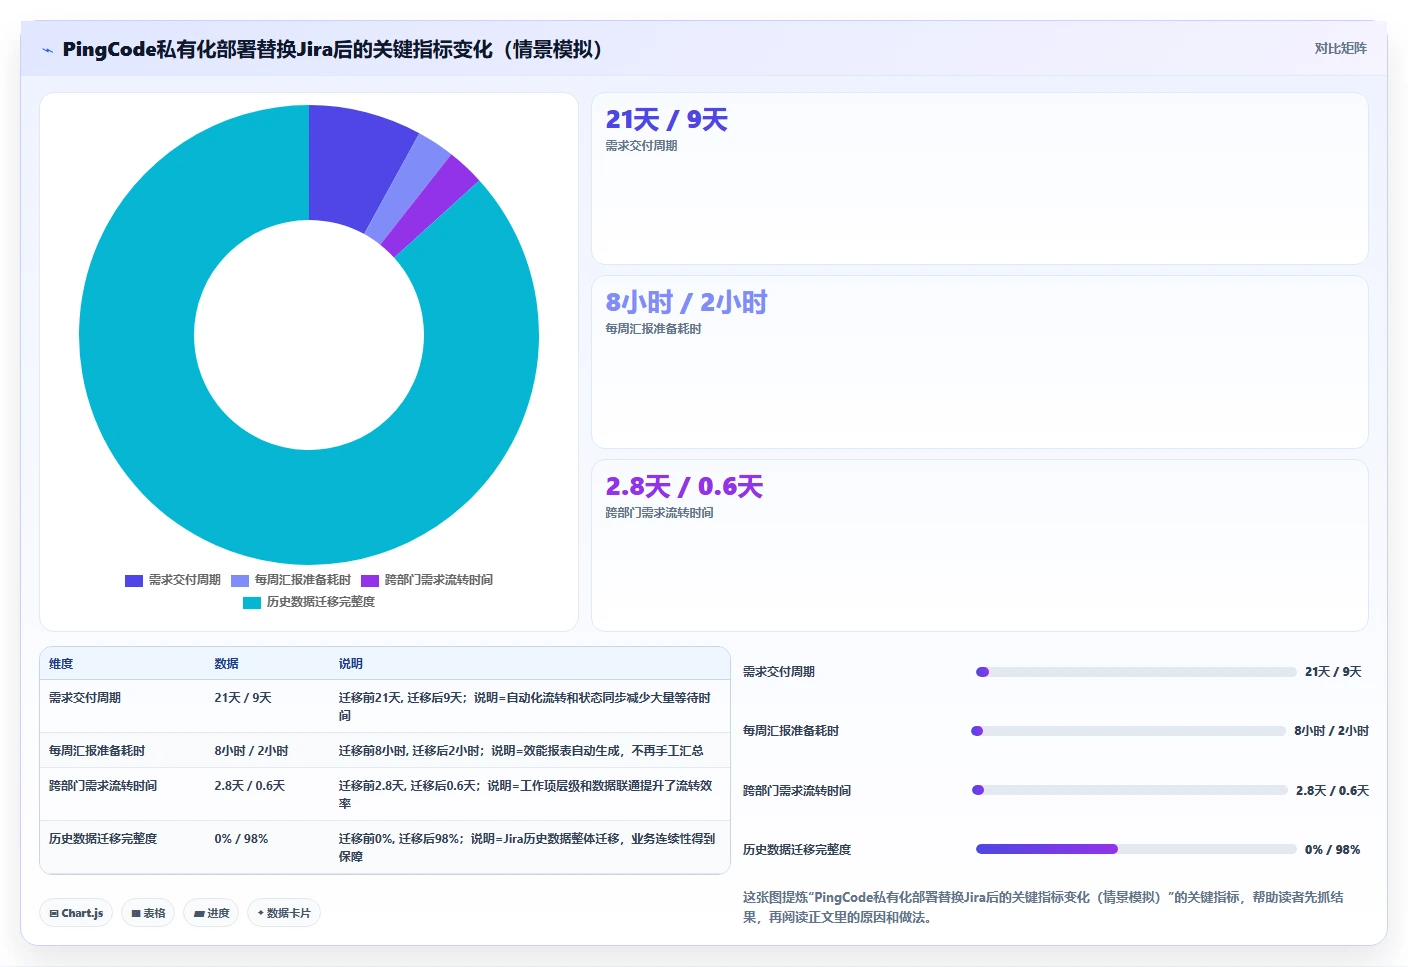Click the header icon beside the PingCode title
The width and height of the screenshot is (1408, 967).
pyautogui.click(x=47, y=50)
